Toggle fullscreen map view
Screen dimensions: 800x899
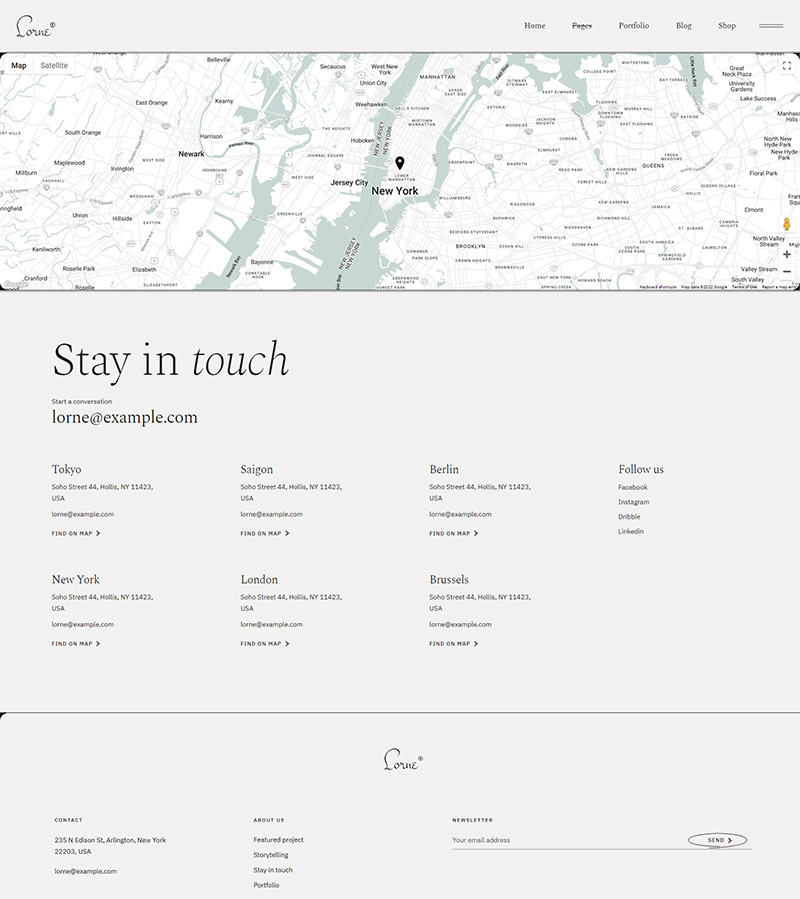click(787, 66)
